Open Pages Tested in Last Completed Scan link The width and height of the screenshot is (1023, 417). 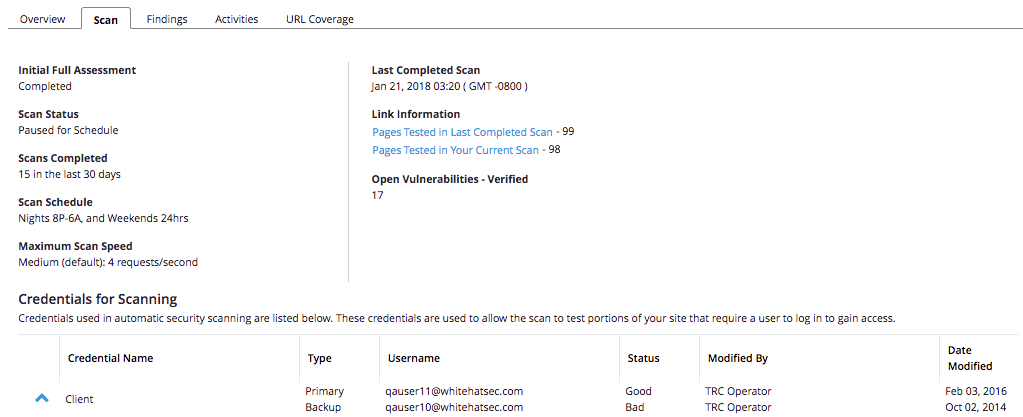point(462,132)
